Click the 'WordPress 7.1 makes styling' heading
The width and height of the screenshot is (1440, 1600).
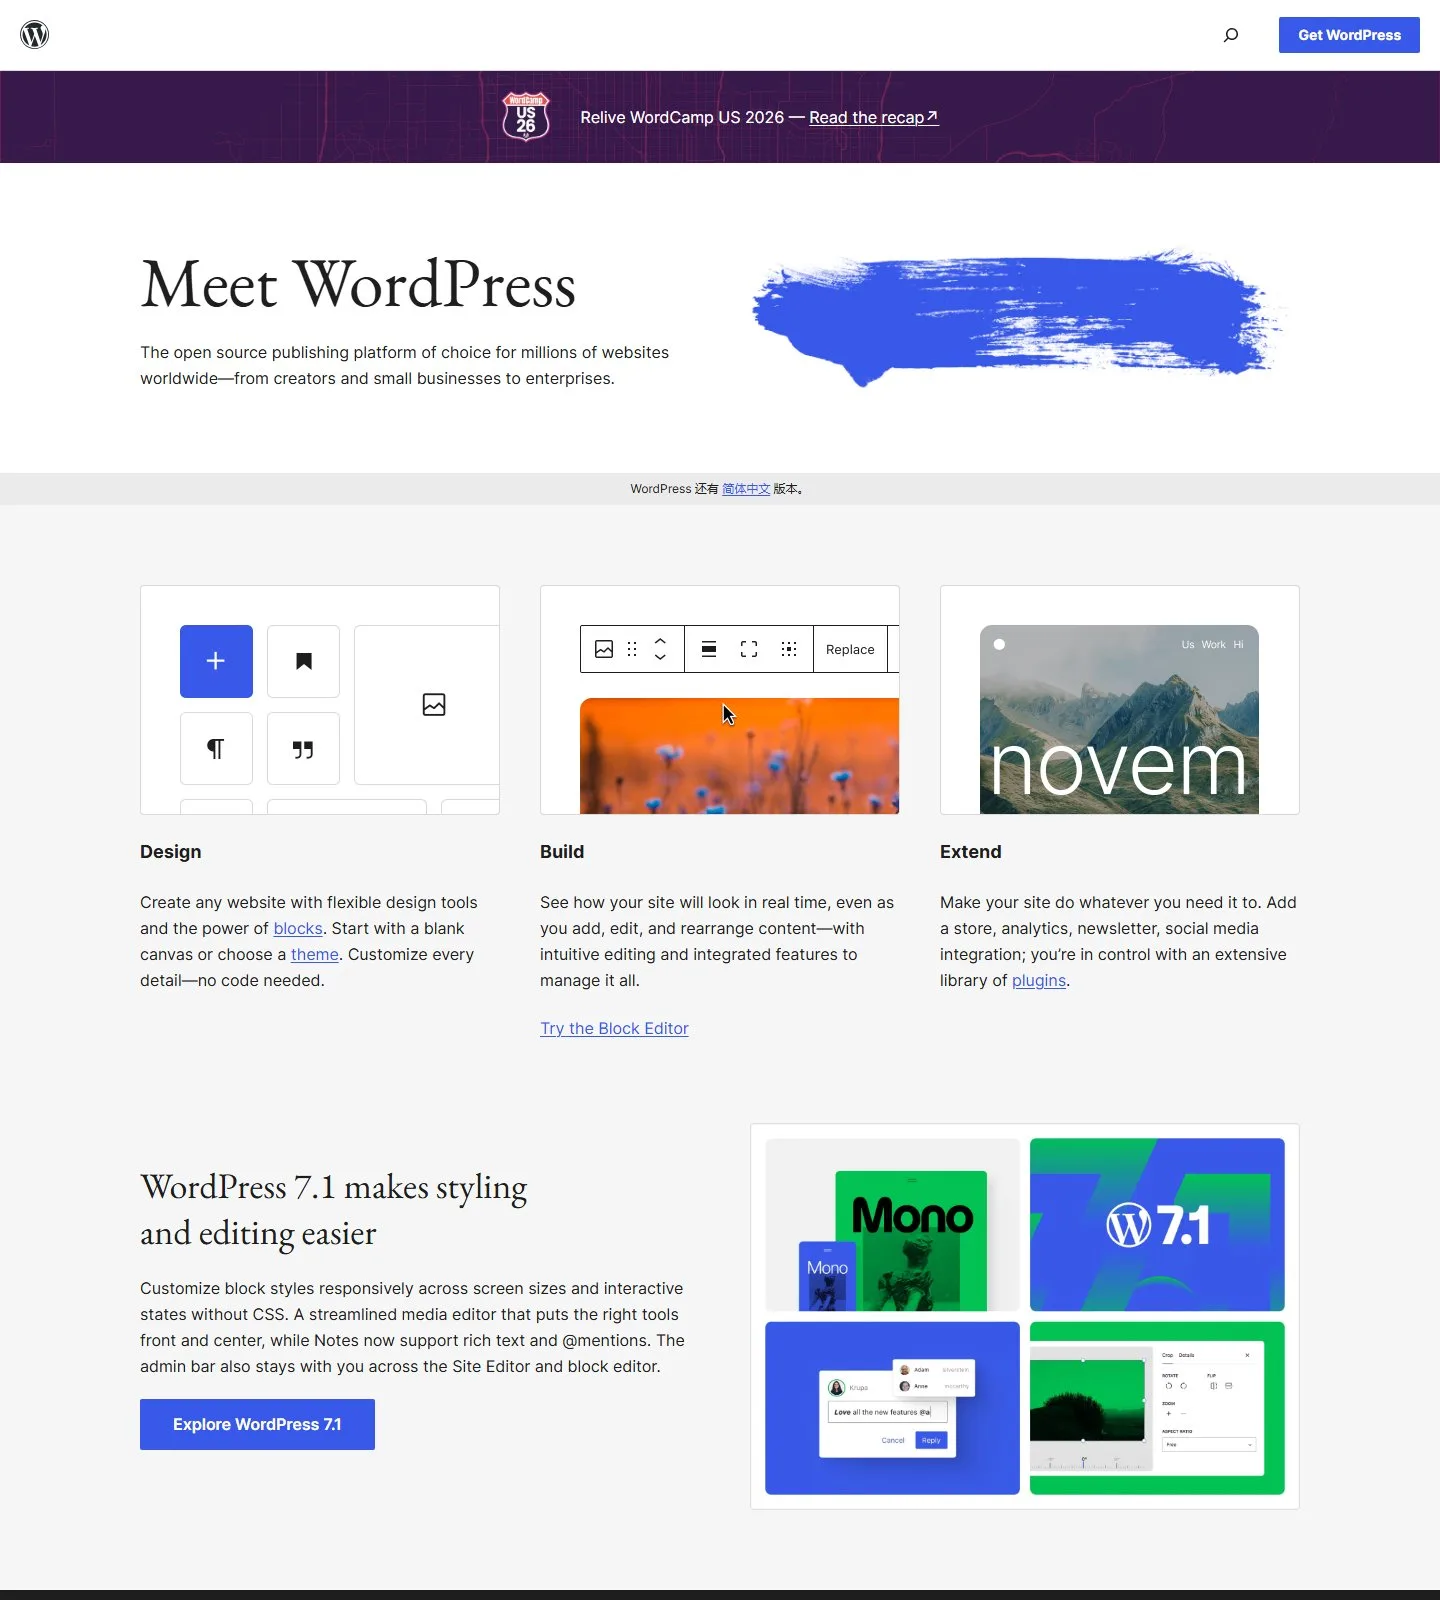[x=334, y=1210]
